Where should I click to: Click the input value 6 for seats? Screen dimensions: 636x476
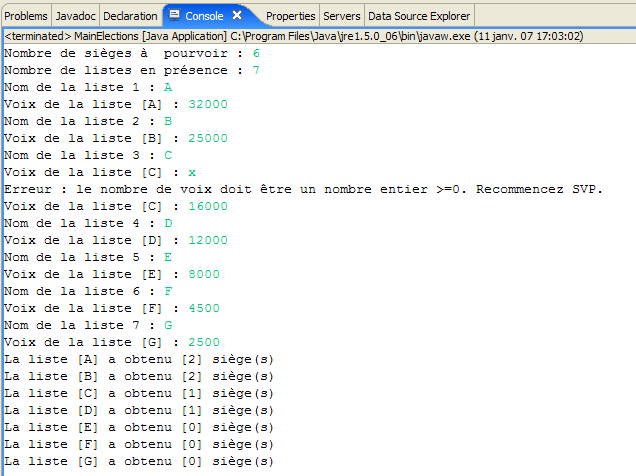click(256, 53)
